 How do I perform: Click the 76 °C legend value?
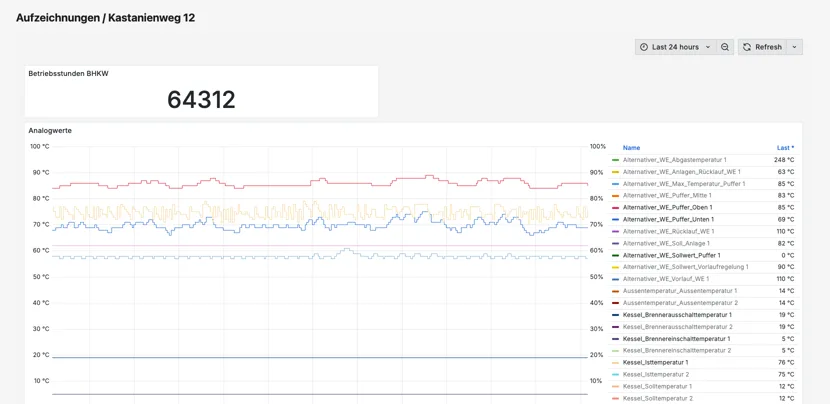786,362
